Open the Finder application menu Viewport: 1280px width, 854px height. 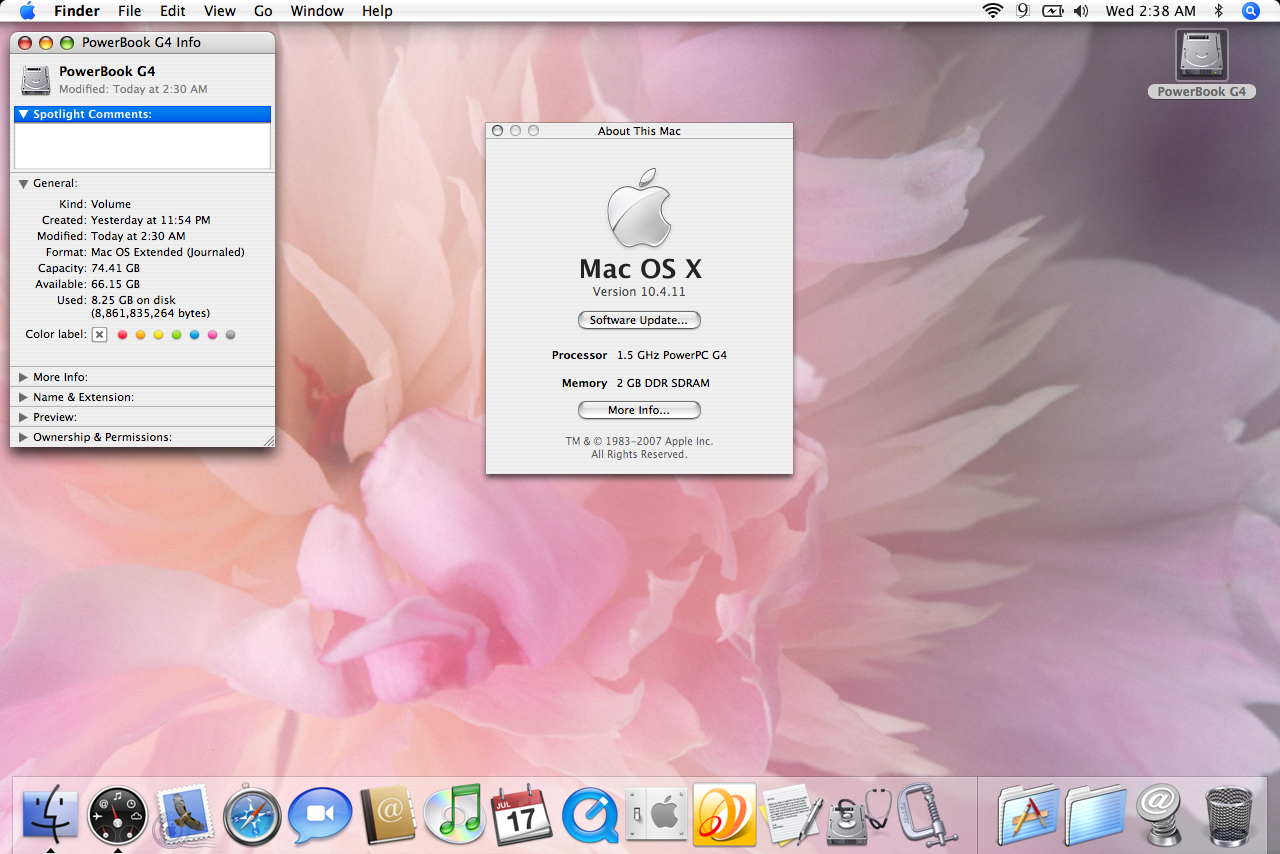click(76, 11)
